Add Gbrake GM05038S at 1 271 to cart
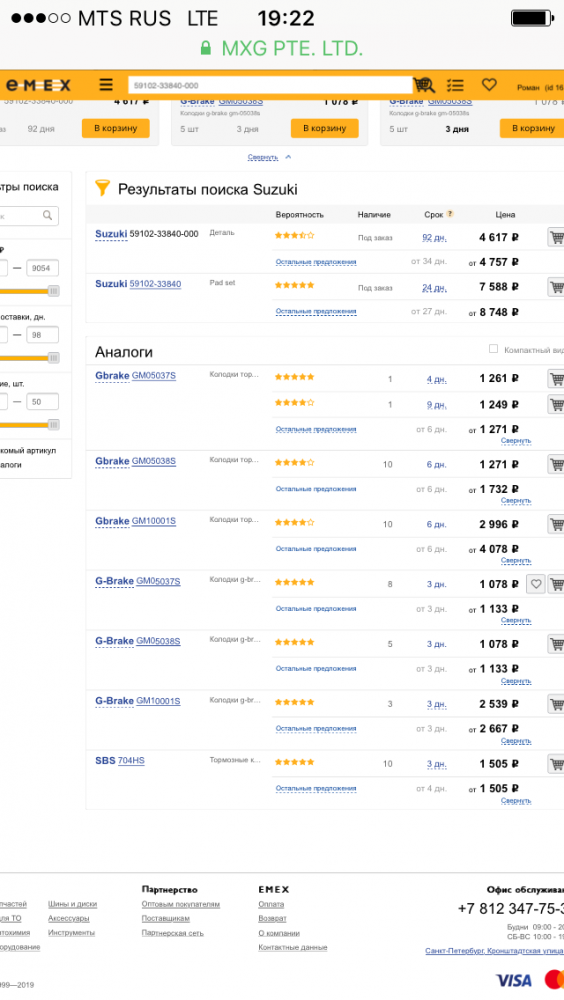The width and height of the screenshot is (564, 1000). coord(556,464)
